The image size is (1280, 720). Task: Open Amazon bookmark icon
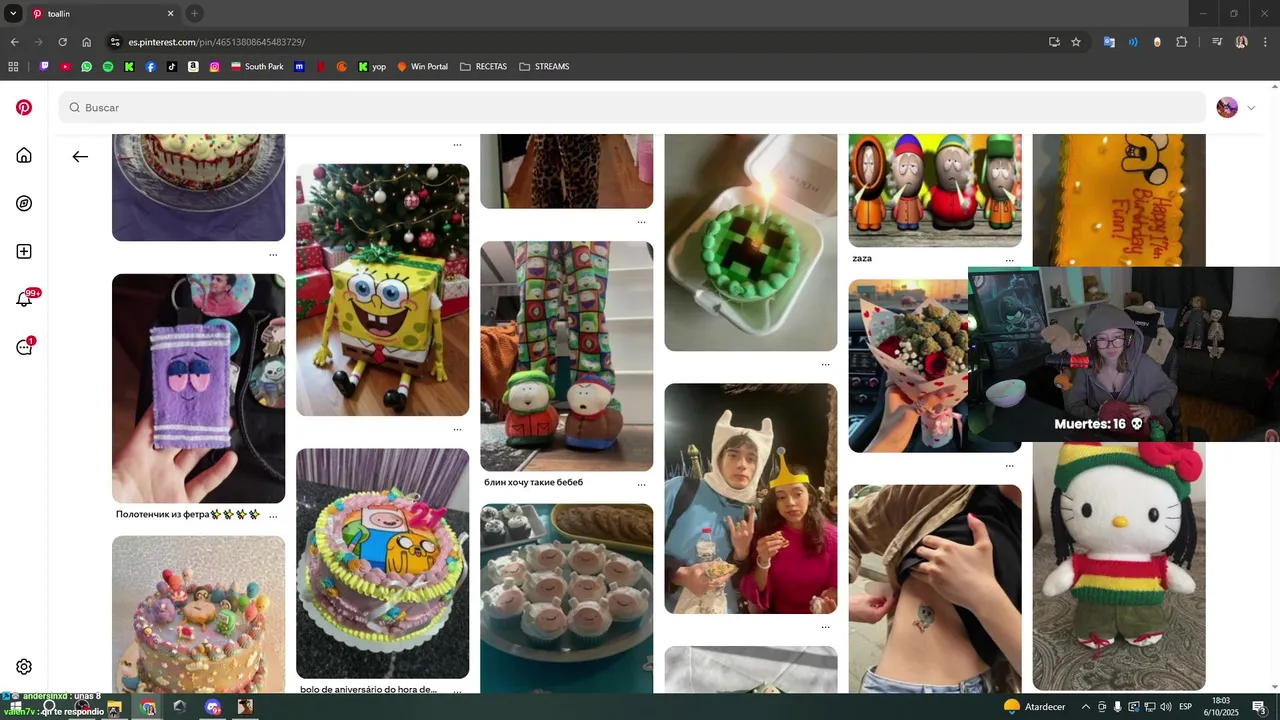(x=193, y=67)
